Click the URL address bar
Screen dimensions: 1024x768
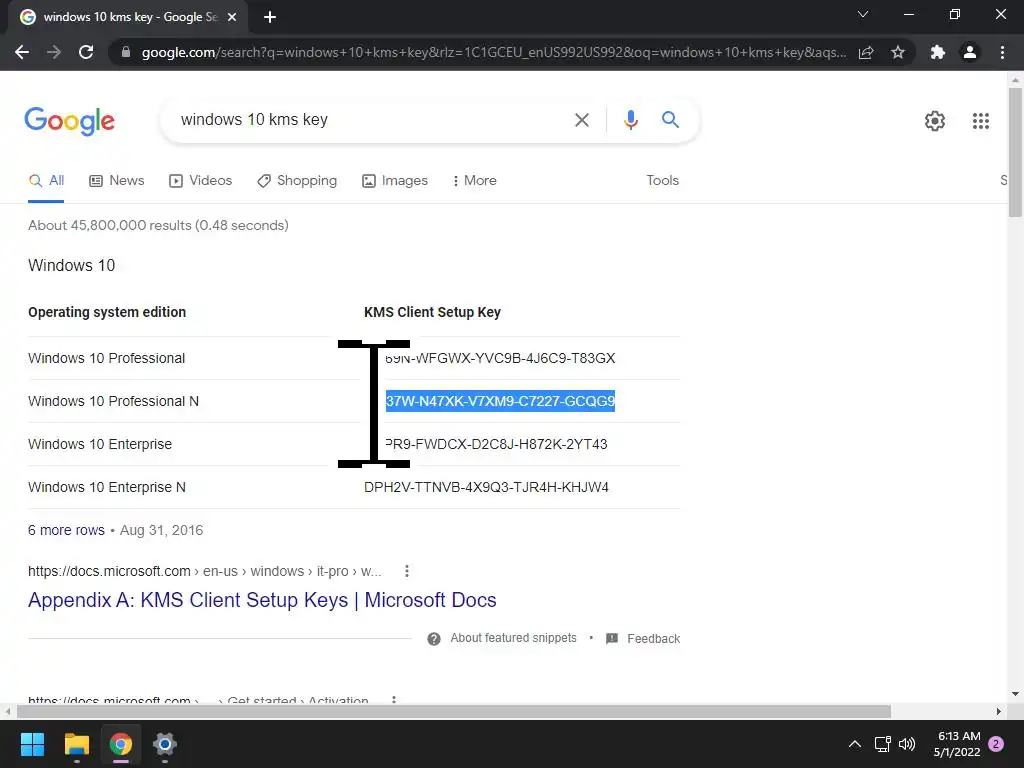point(493,52)
